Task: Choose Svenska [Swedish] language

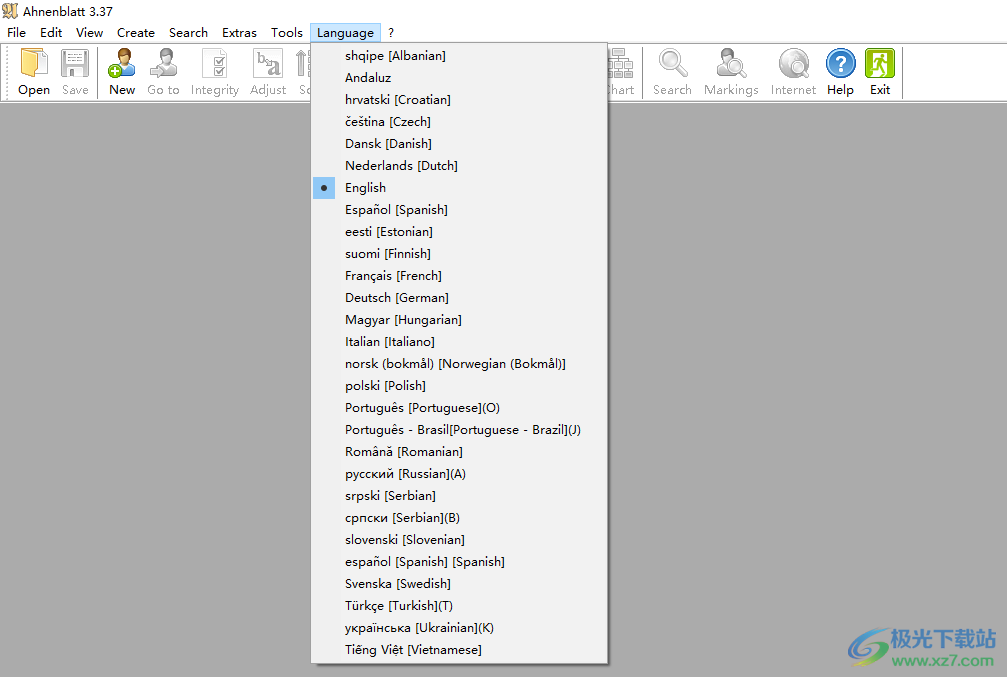Action: click(459, 584)
